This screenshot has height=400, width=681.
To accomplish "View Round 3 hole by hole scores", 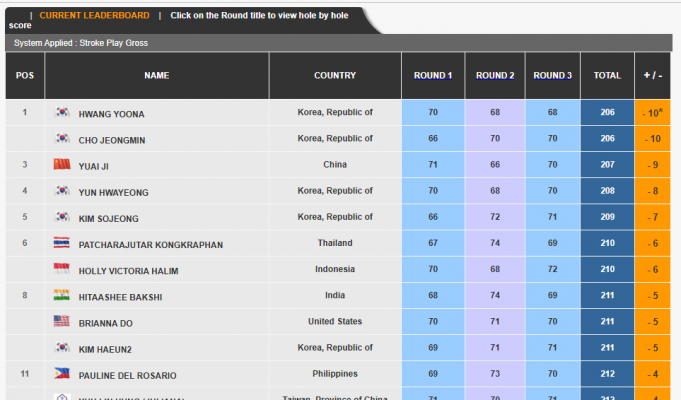I will [x=552, y=75].
